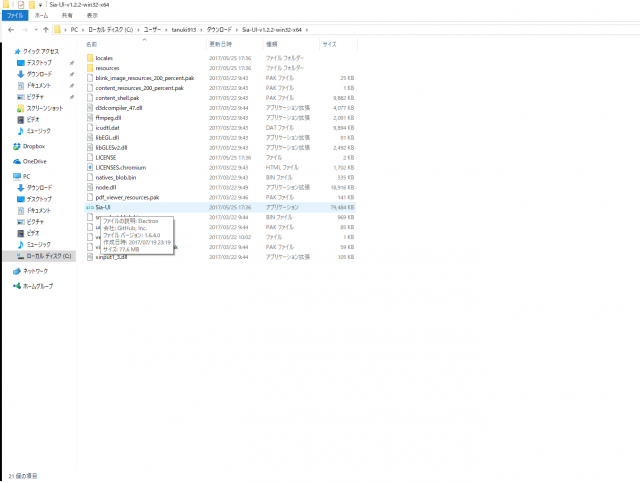Select the LICENSE file name

(106, 158)
